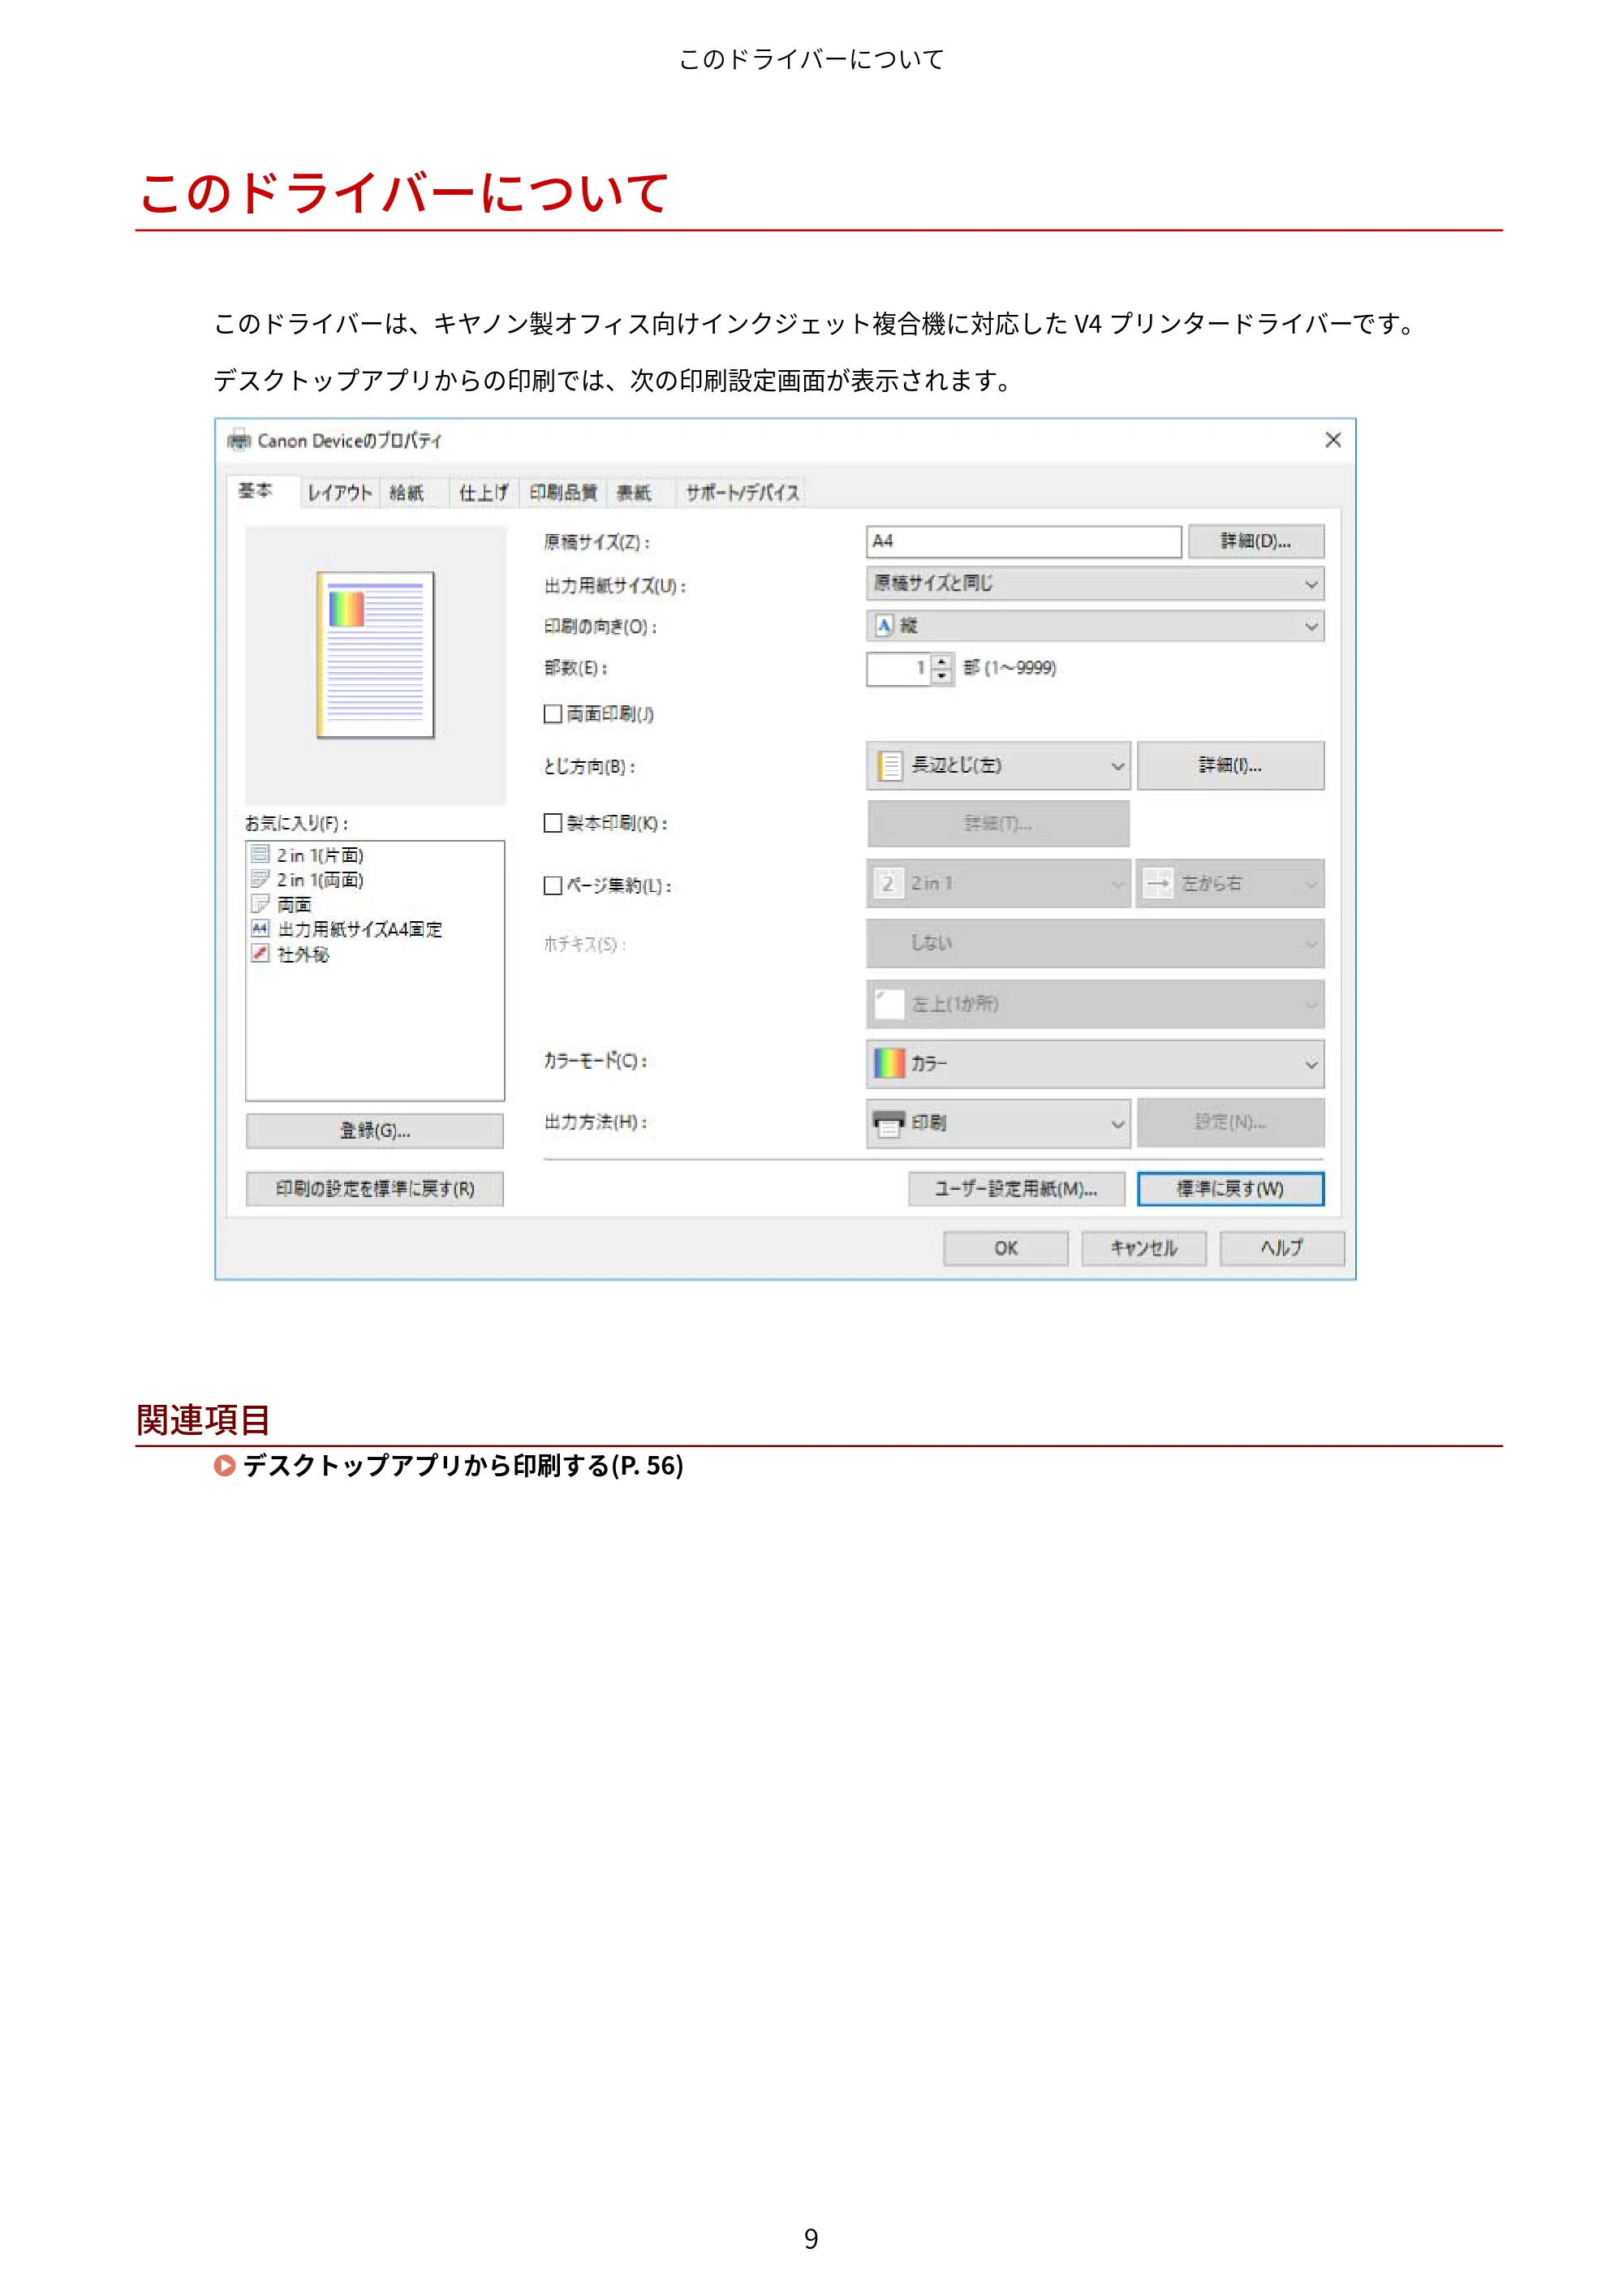Click the left-to-right page order arrow icon
This screenshot has width=1623, height=2296.
pos(1158,884)
